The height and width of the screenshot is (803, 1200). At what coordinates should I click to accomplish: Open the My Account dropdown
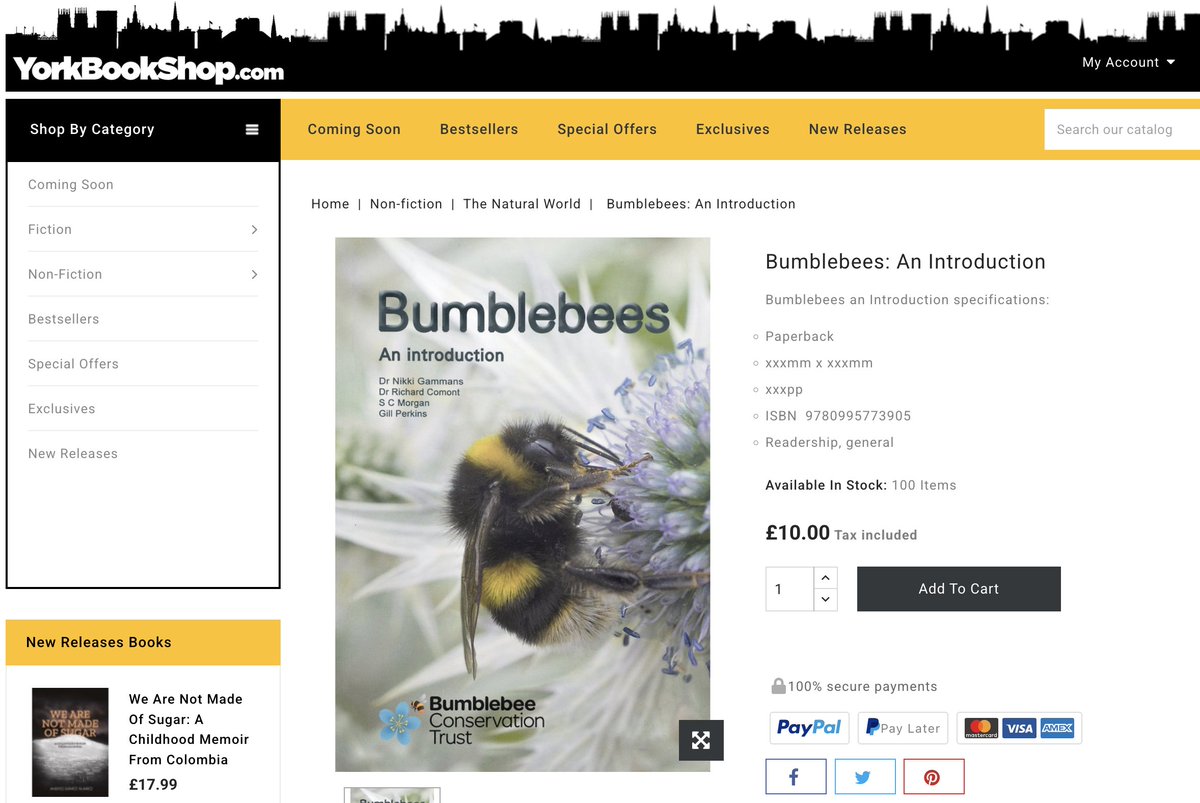(x=1129, y=62)
